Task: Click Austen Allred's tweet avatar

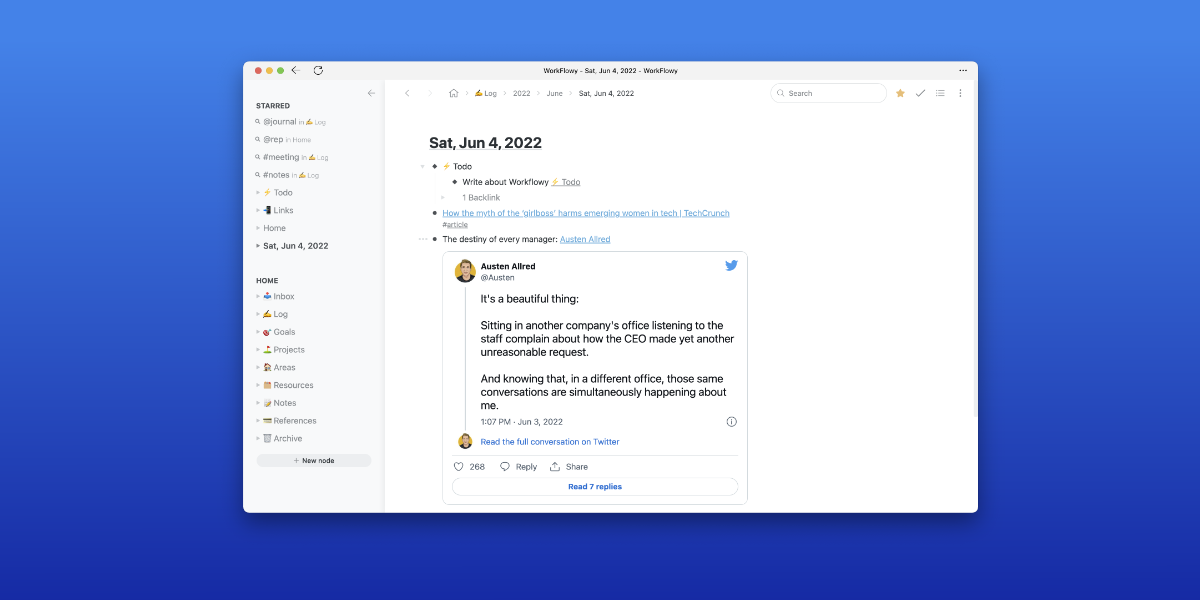Action: pyautogui.click(x=465, y=271)
